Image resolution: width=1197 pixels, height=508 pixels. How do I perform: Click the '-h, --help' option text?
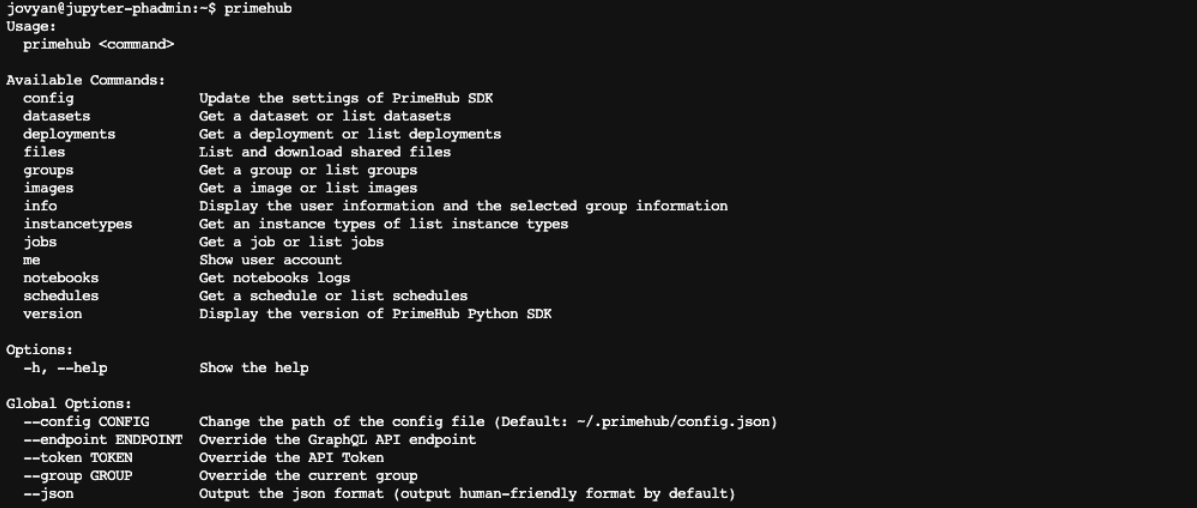[65, 368]
